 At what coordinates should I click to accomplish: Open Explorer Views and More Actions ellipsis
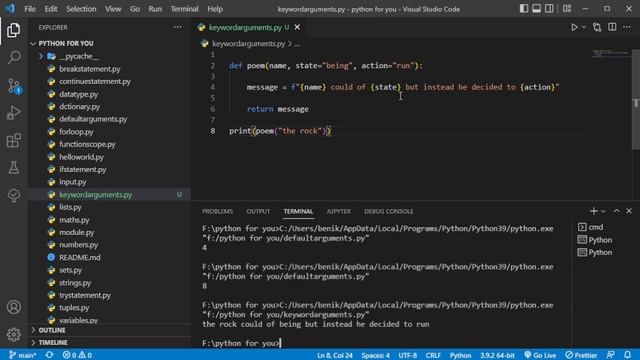(x=178, y=27)
